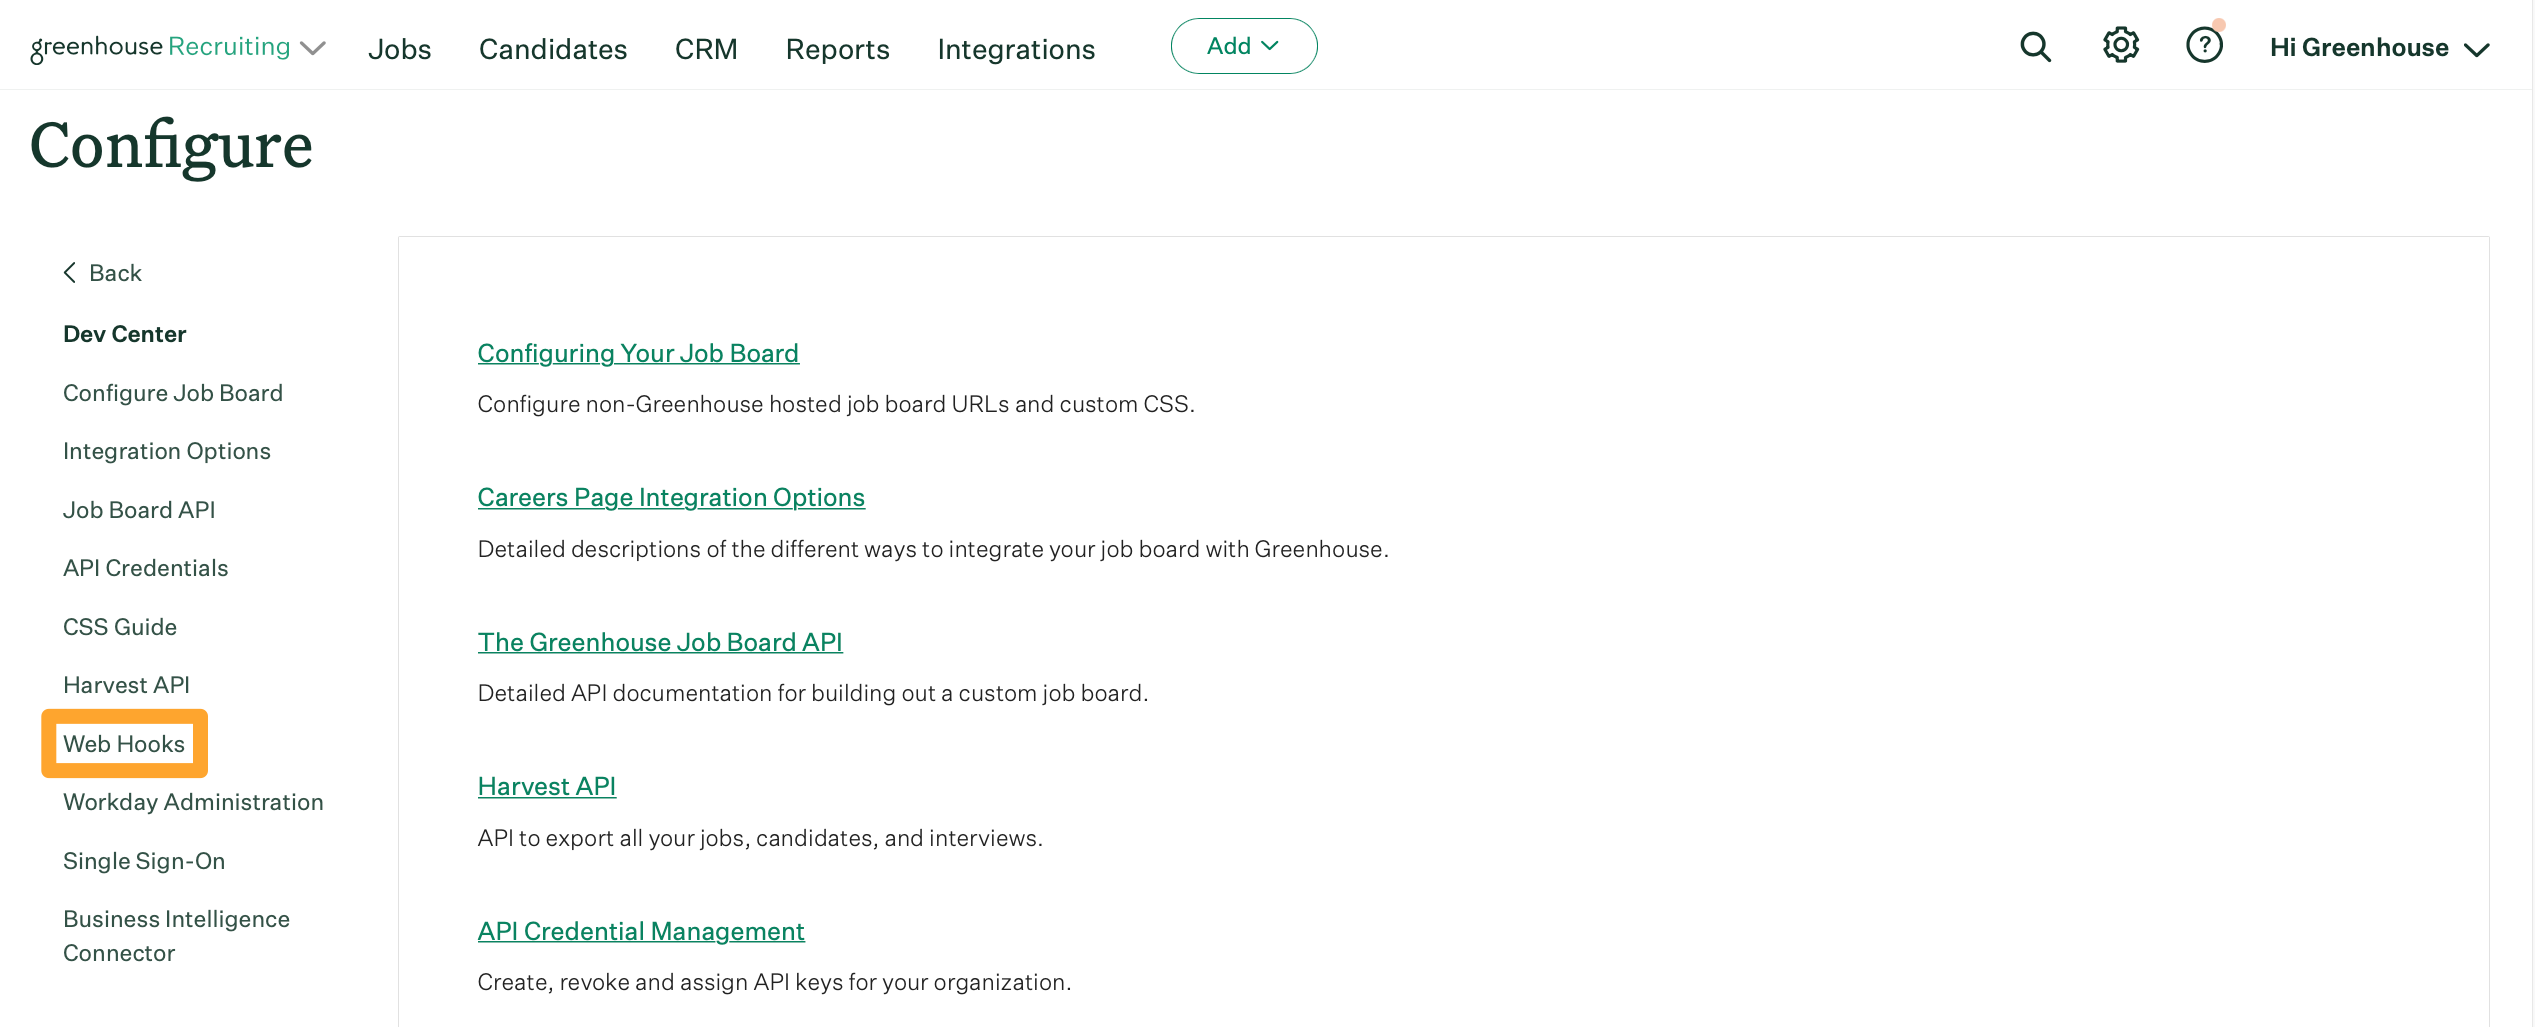This screenshot has width=2535, height=1027.
Task: Open the search magnifier icon
Action: tap(2035, 47)
